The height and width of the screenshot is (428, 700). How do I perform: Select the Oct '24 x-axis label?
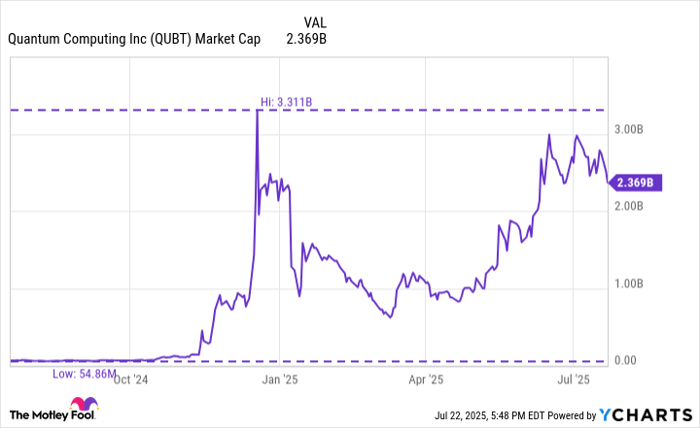tap(129, 379)
